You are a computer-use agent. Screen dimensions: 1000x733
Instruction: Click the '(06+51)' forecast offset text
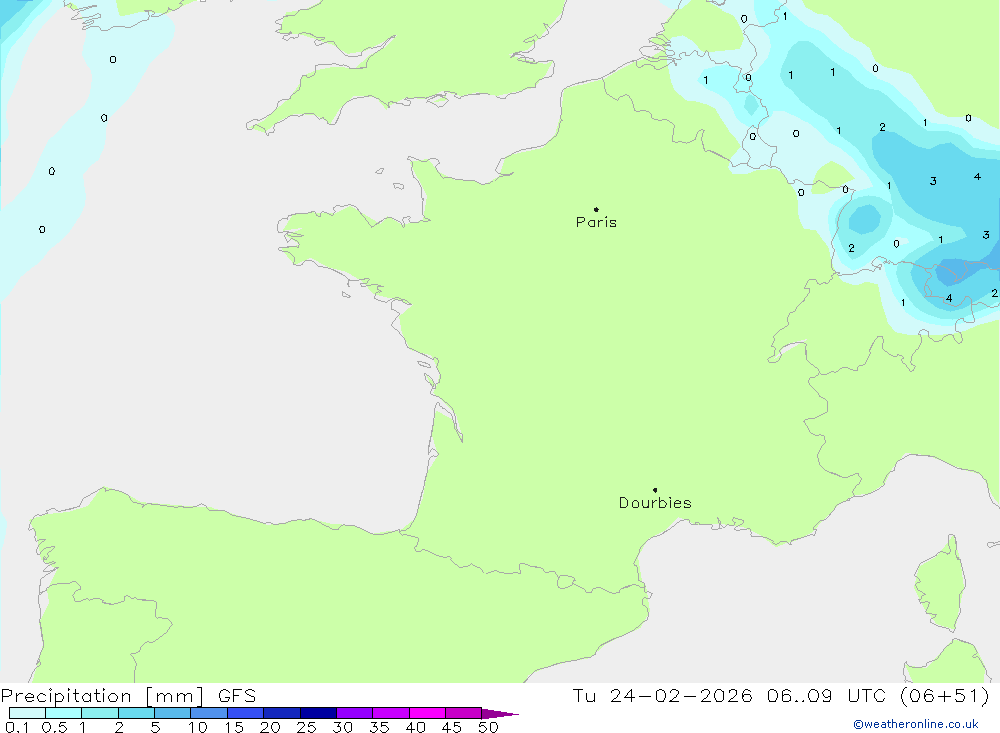click(945, 696)
